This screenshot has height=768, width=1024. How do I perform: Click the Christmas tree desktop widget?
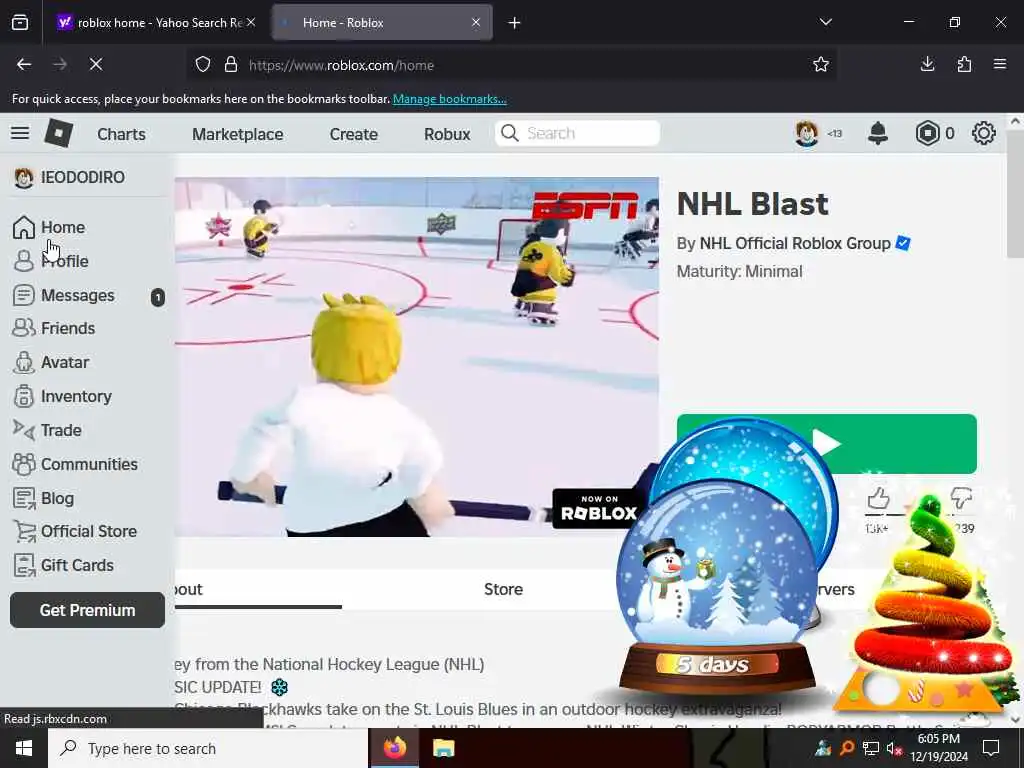926,604
